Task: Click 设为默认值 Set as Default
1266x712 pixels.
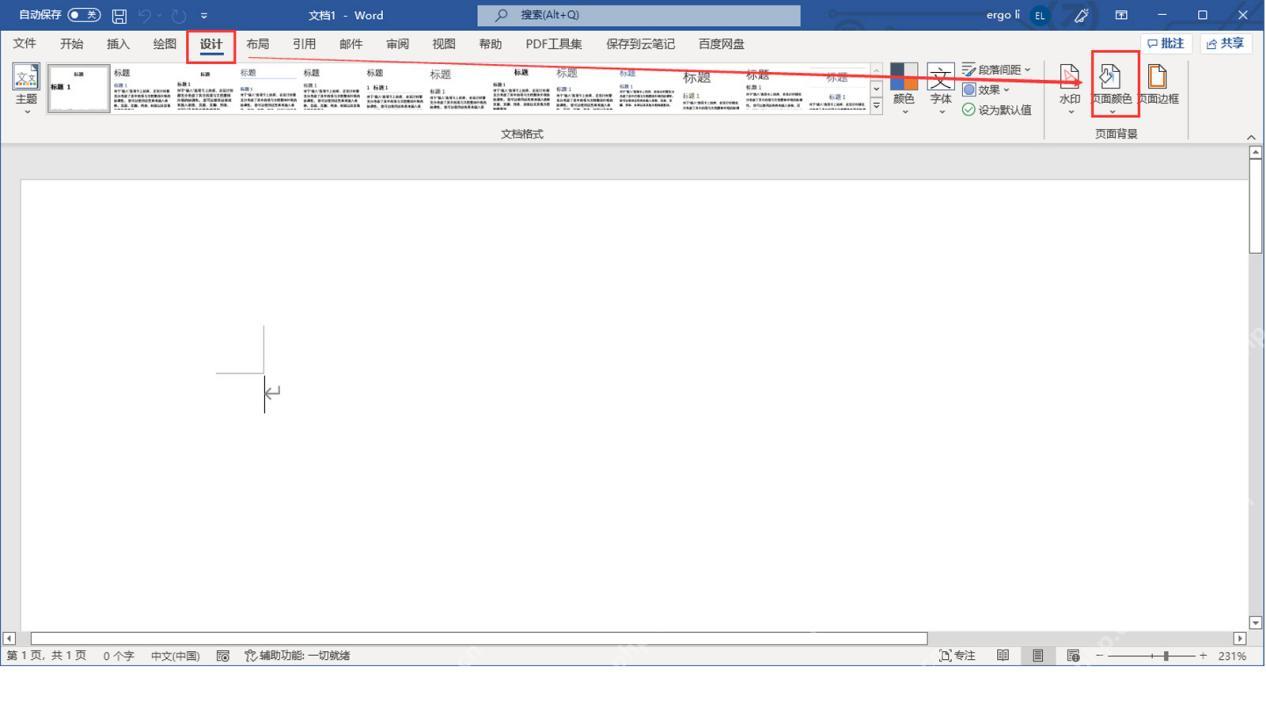Action: 997,109
